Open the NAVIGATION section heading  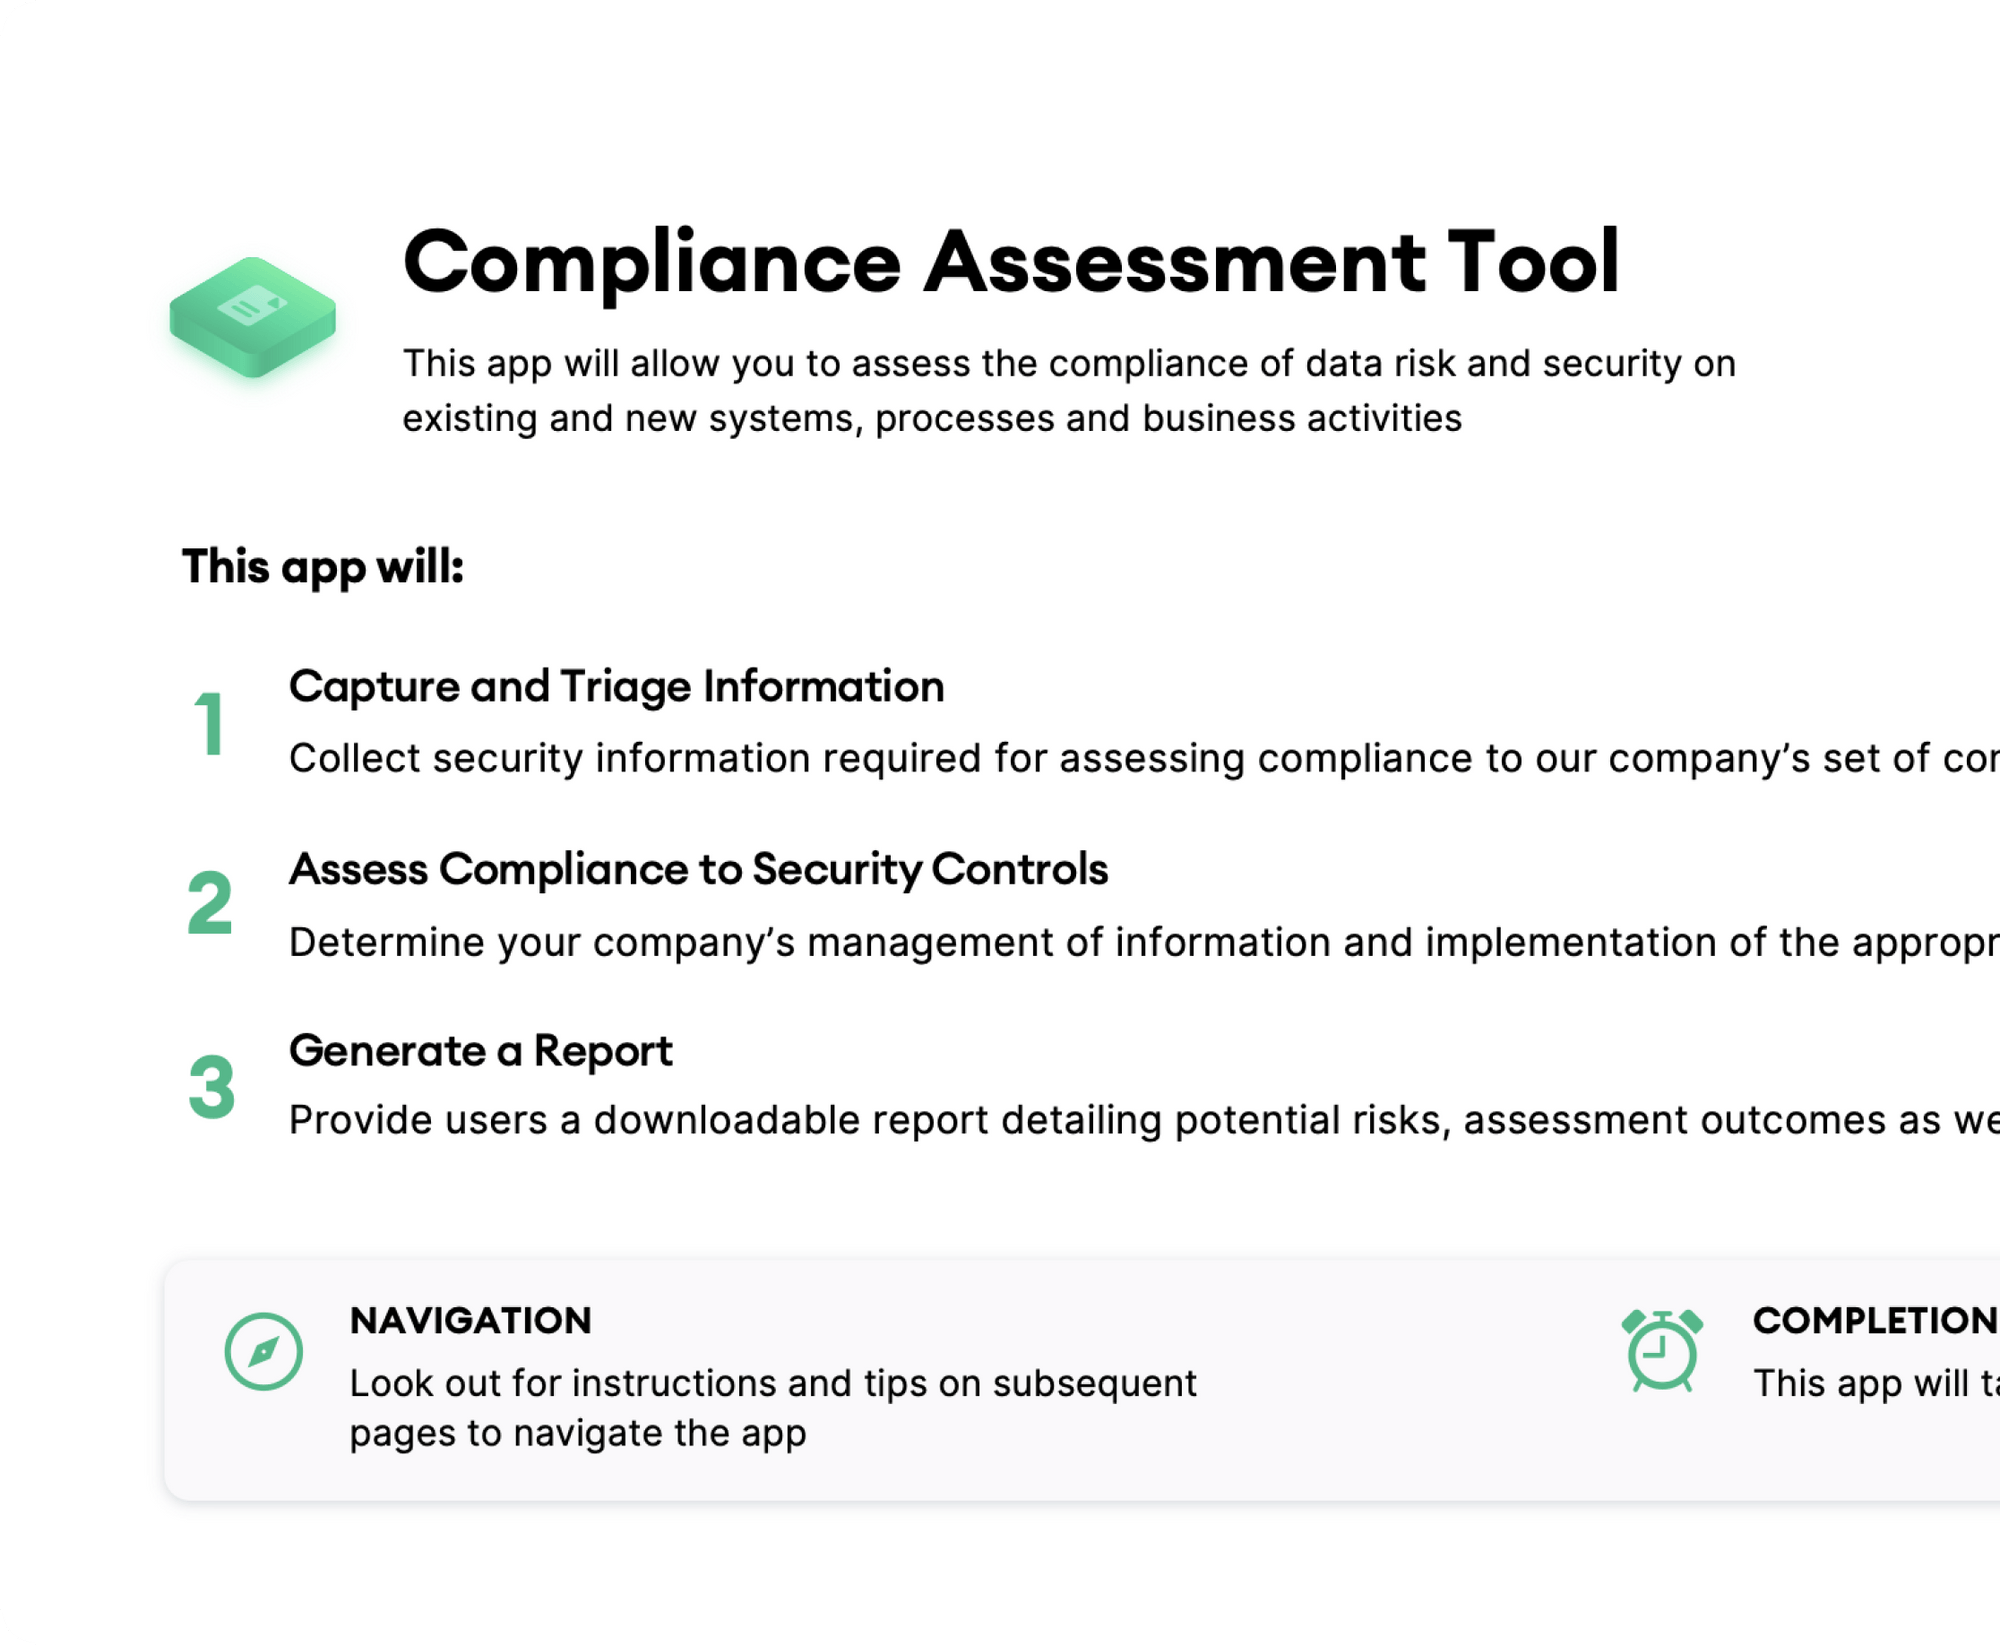point(470,1321)
